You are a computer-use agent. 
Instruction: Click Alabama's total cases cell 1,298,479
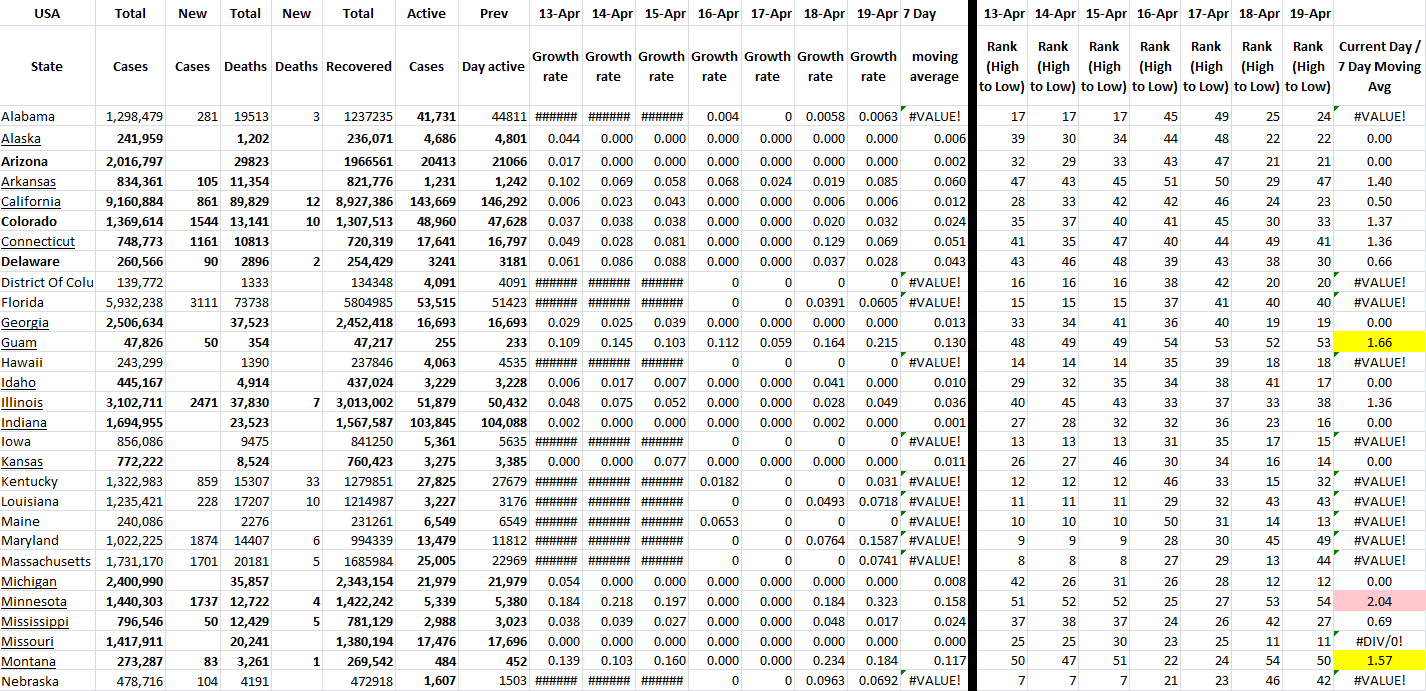130,116
